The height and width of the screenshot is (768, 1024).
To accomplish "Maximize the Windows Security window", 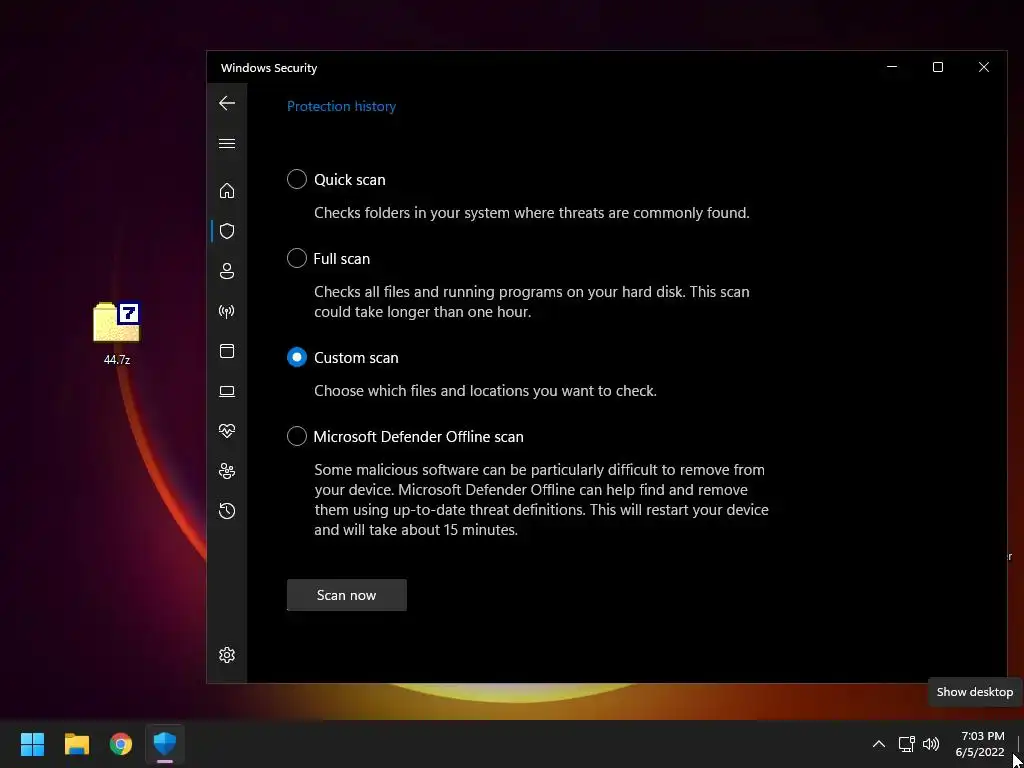I will 938,67.
